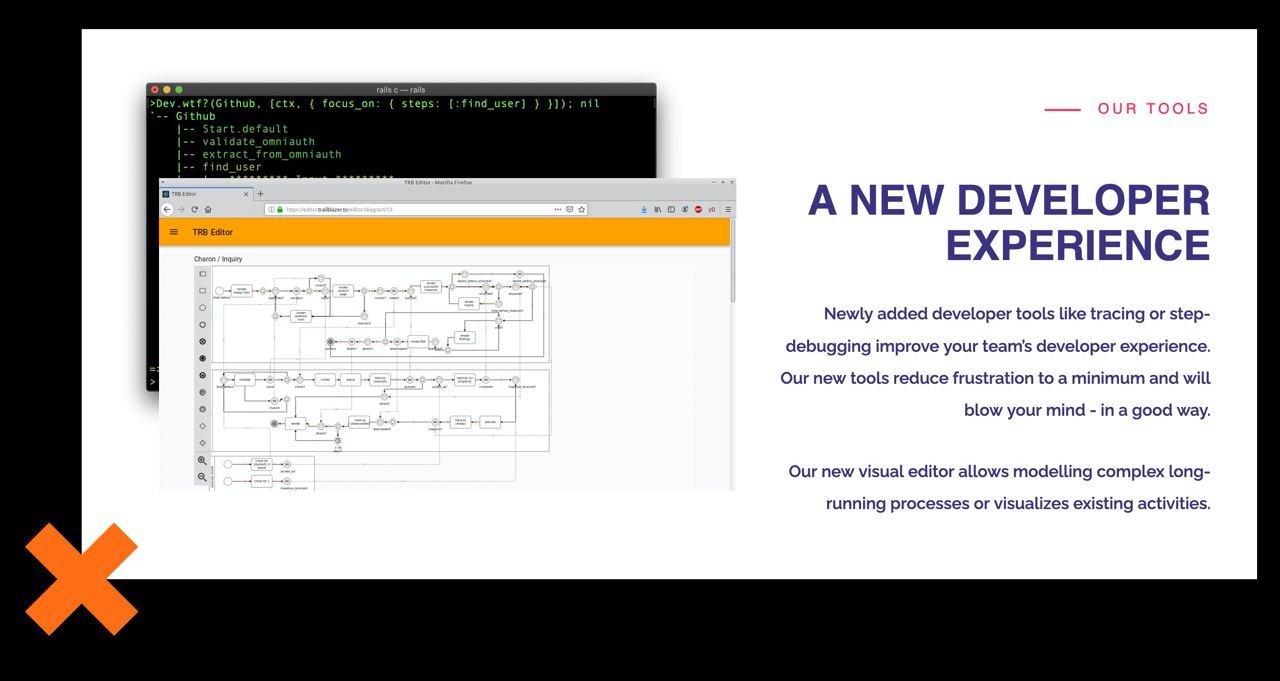1280x681 pixels.
Task: Click Firefox back arrow button
Action: [167, 209]
